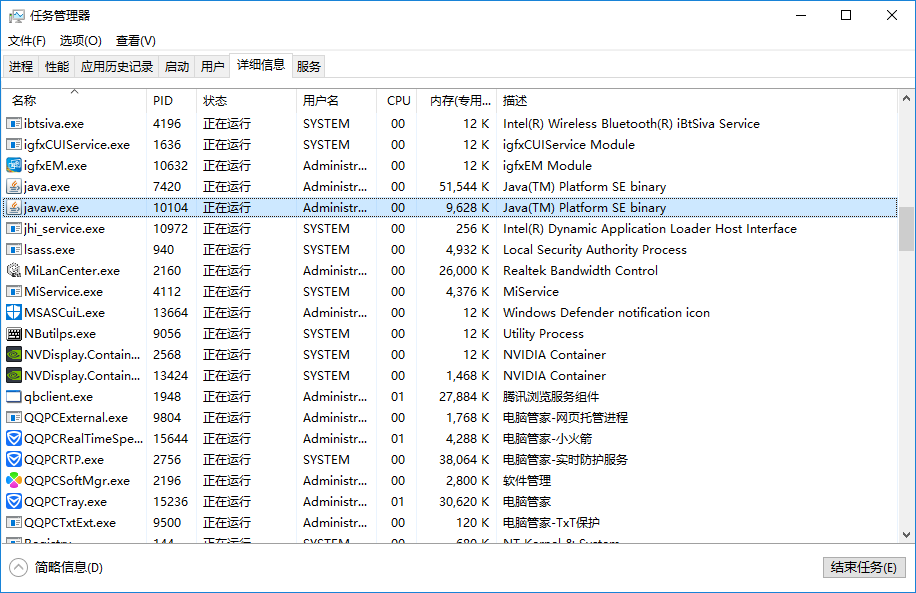Click the QQPCRealTimeSpe.exe shield icon
This screenshot has height=593, width=916.
coord(12,438)
